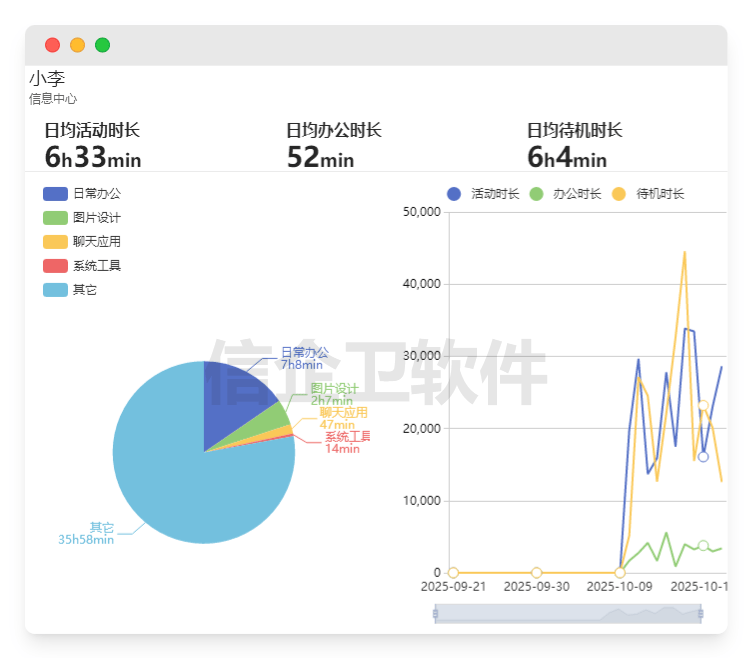Image resolution: width=752 pixels, height=658 pixels.
Task: Click the red 系统工具 legend swatch
Action: point(55,266)
